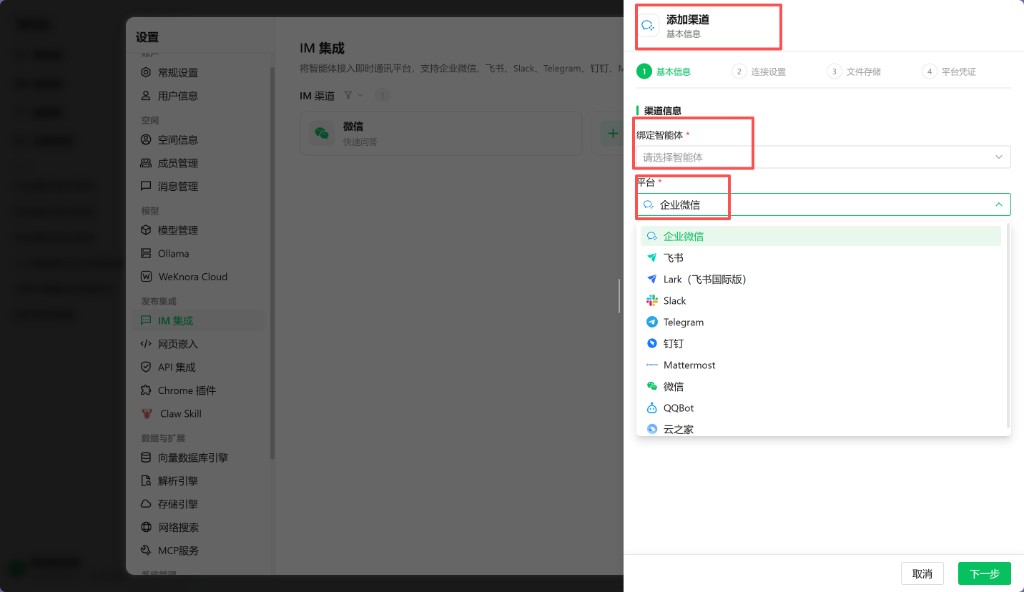
Task: Open 解析引擎 settings
Action: [x=199, y=481]
